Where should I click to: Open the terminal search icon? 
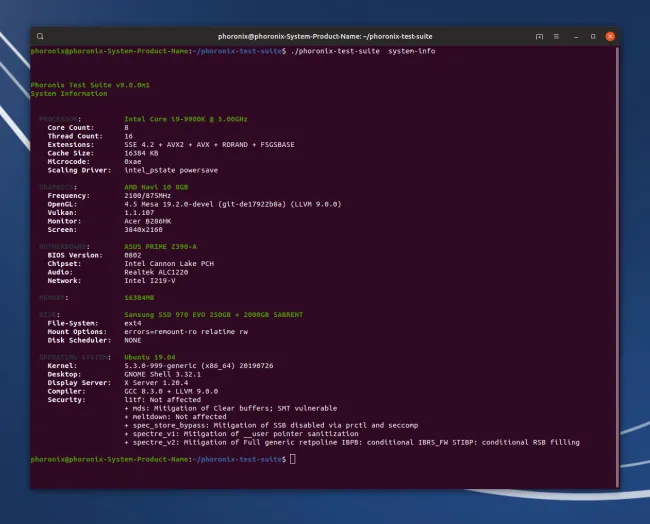40,36
